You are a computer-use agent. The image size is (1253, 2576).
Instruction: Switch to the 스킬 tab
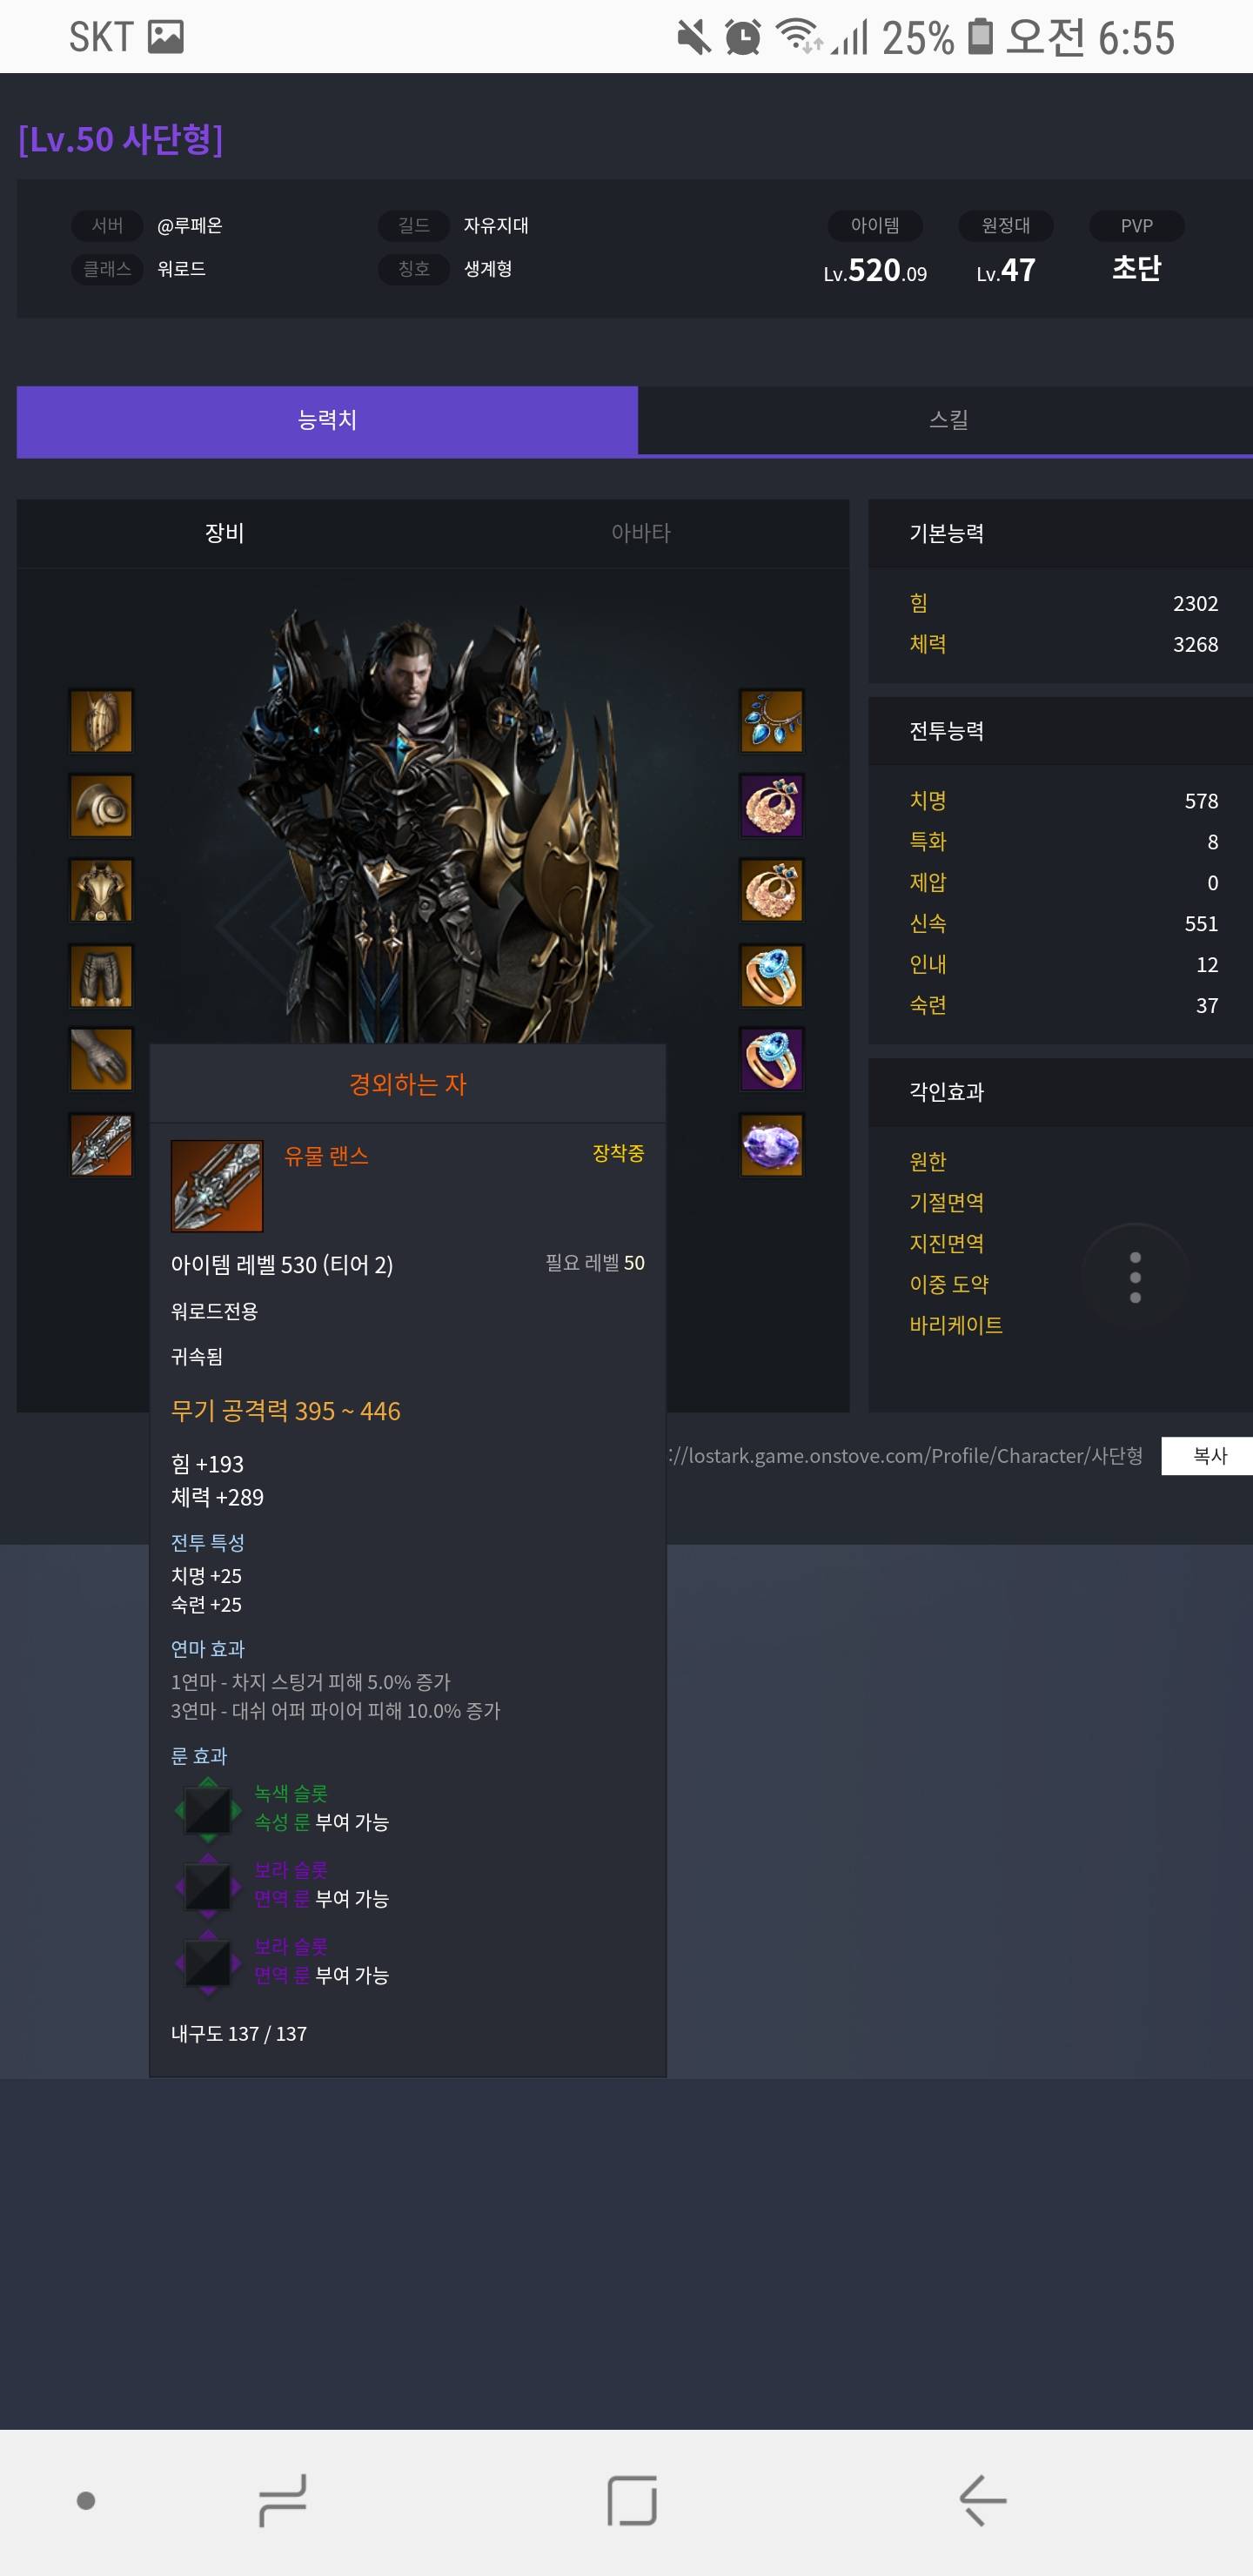tap(947, 421)
